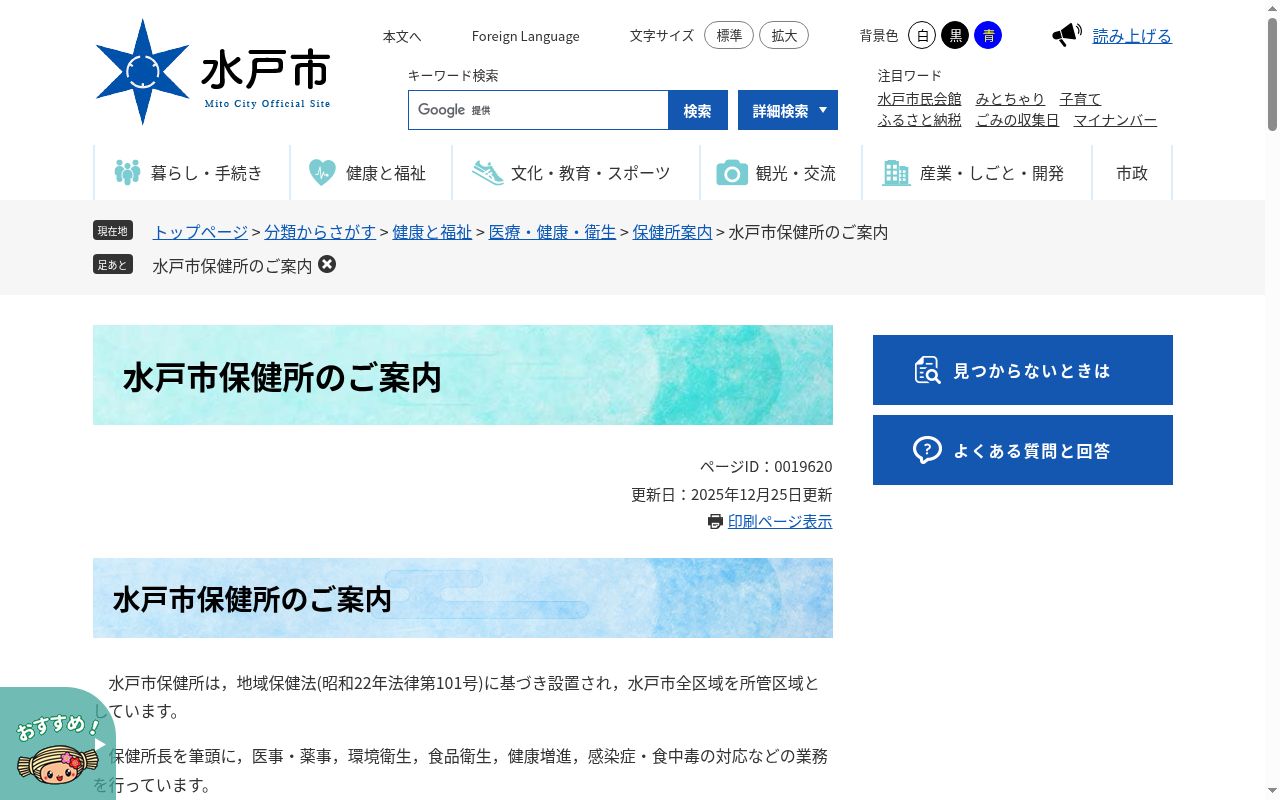Screen dimensions: 1280x800
Task: Choose blue 青 background color
Action: point(988,35)
